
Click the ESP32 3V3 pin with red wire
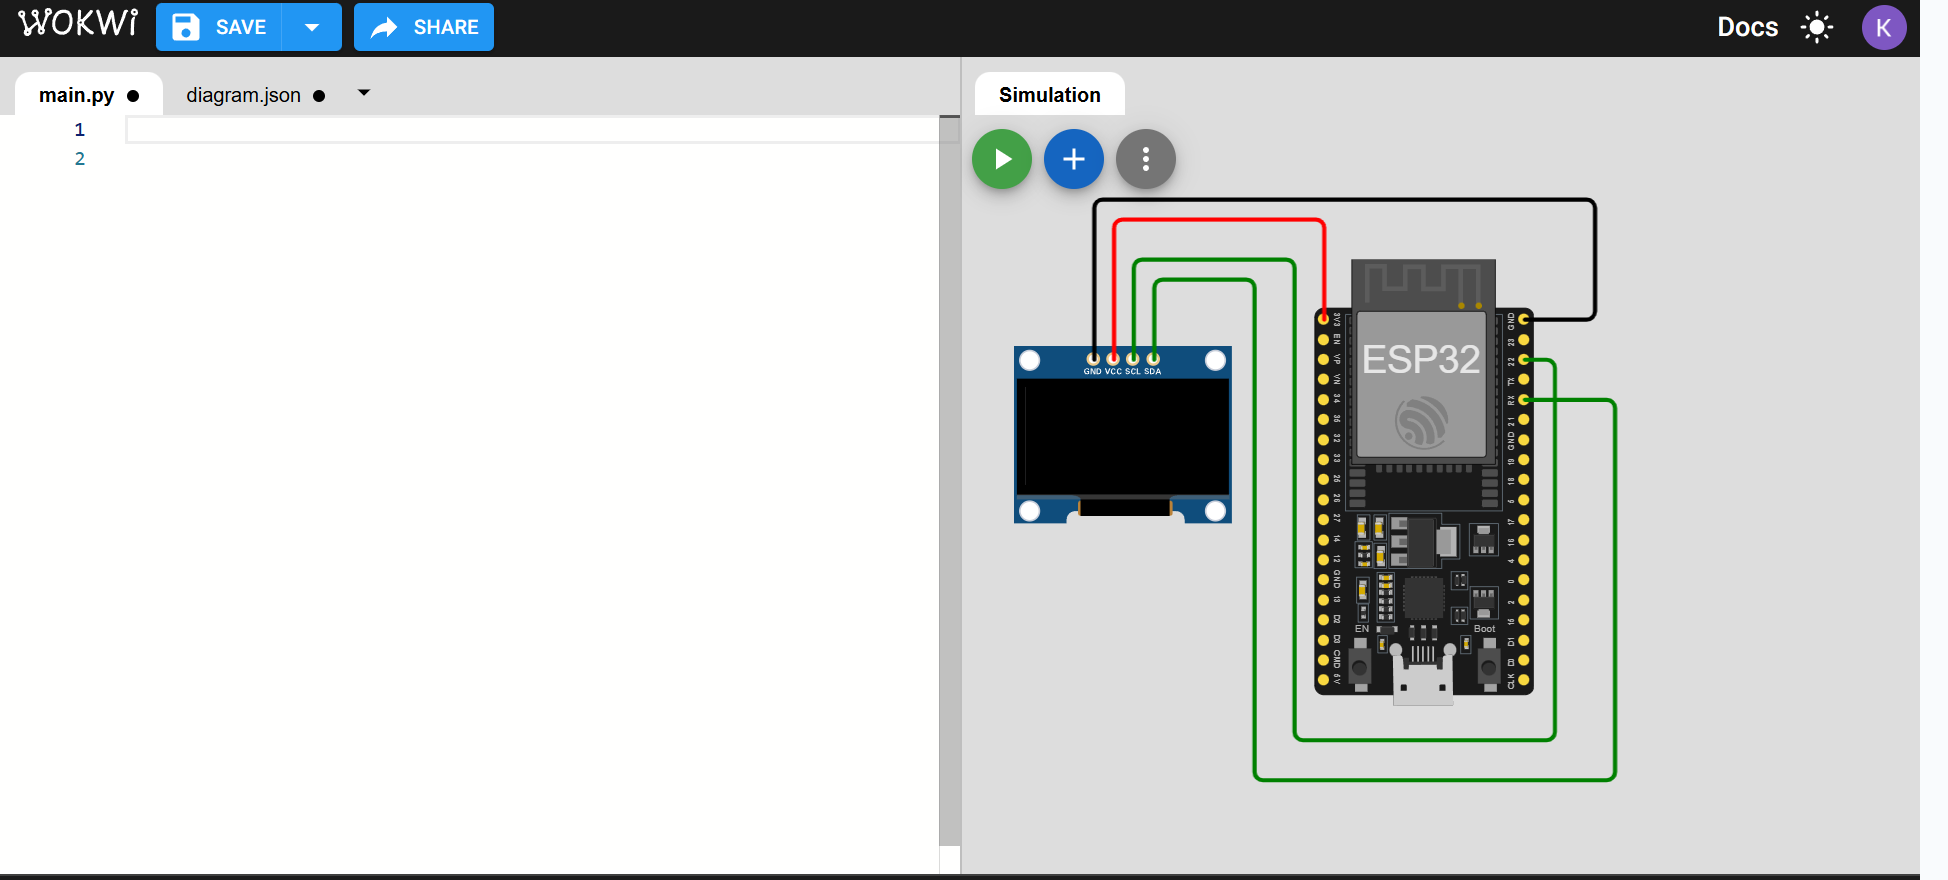pos(1323,319)
